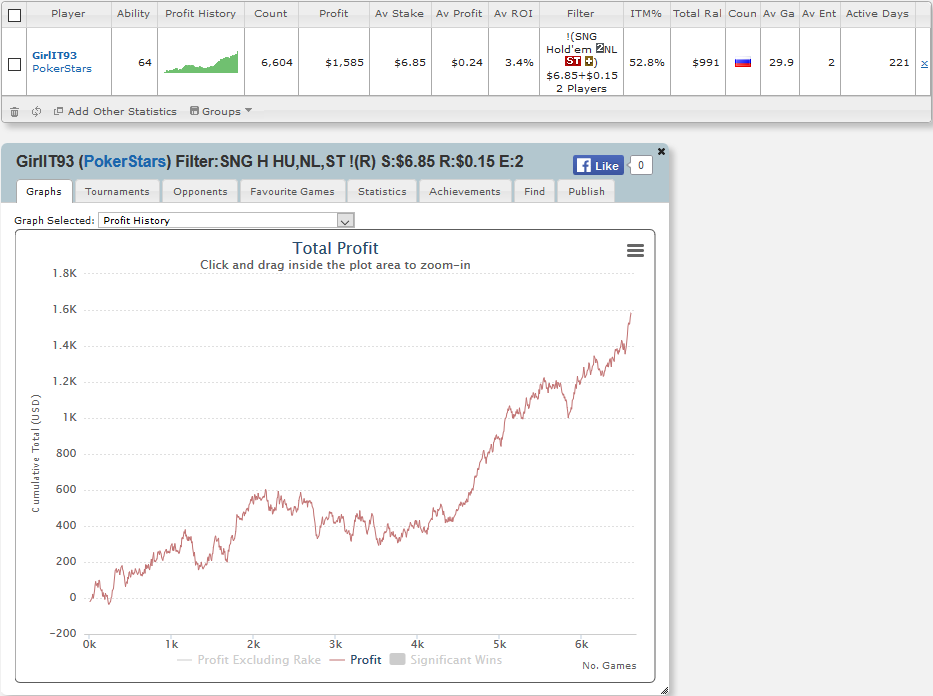Sort by Profit column header
This screenshot has width=933, height=696.
[x=333, y=14]
